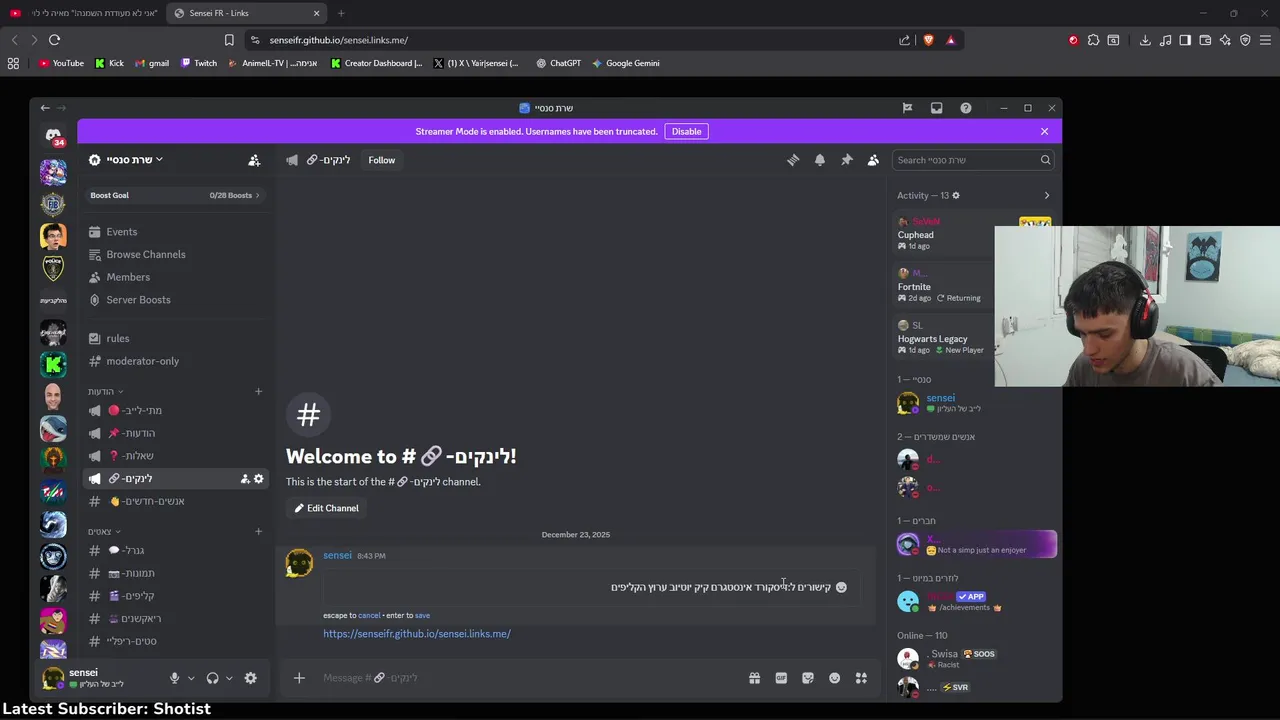Expand the Activity panel chevron
The height and width of the screenshot is (720, 1280).
pyautogui.click(x=1047, y=195)
